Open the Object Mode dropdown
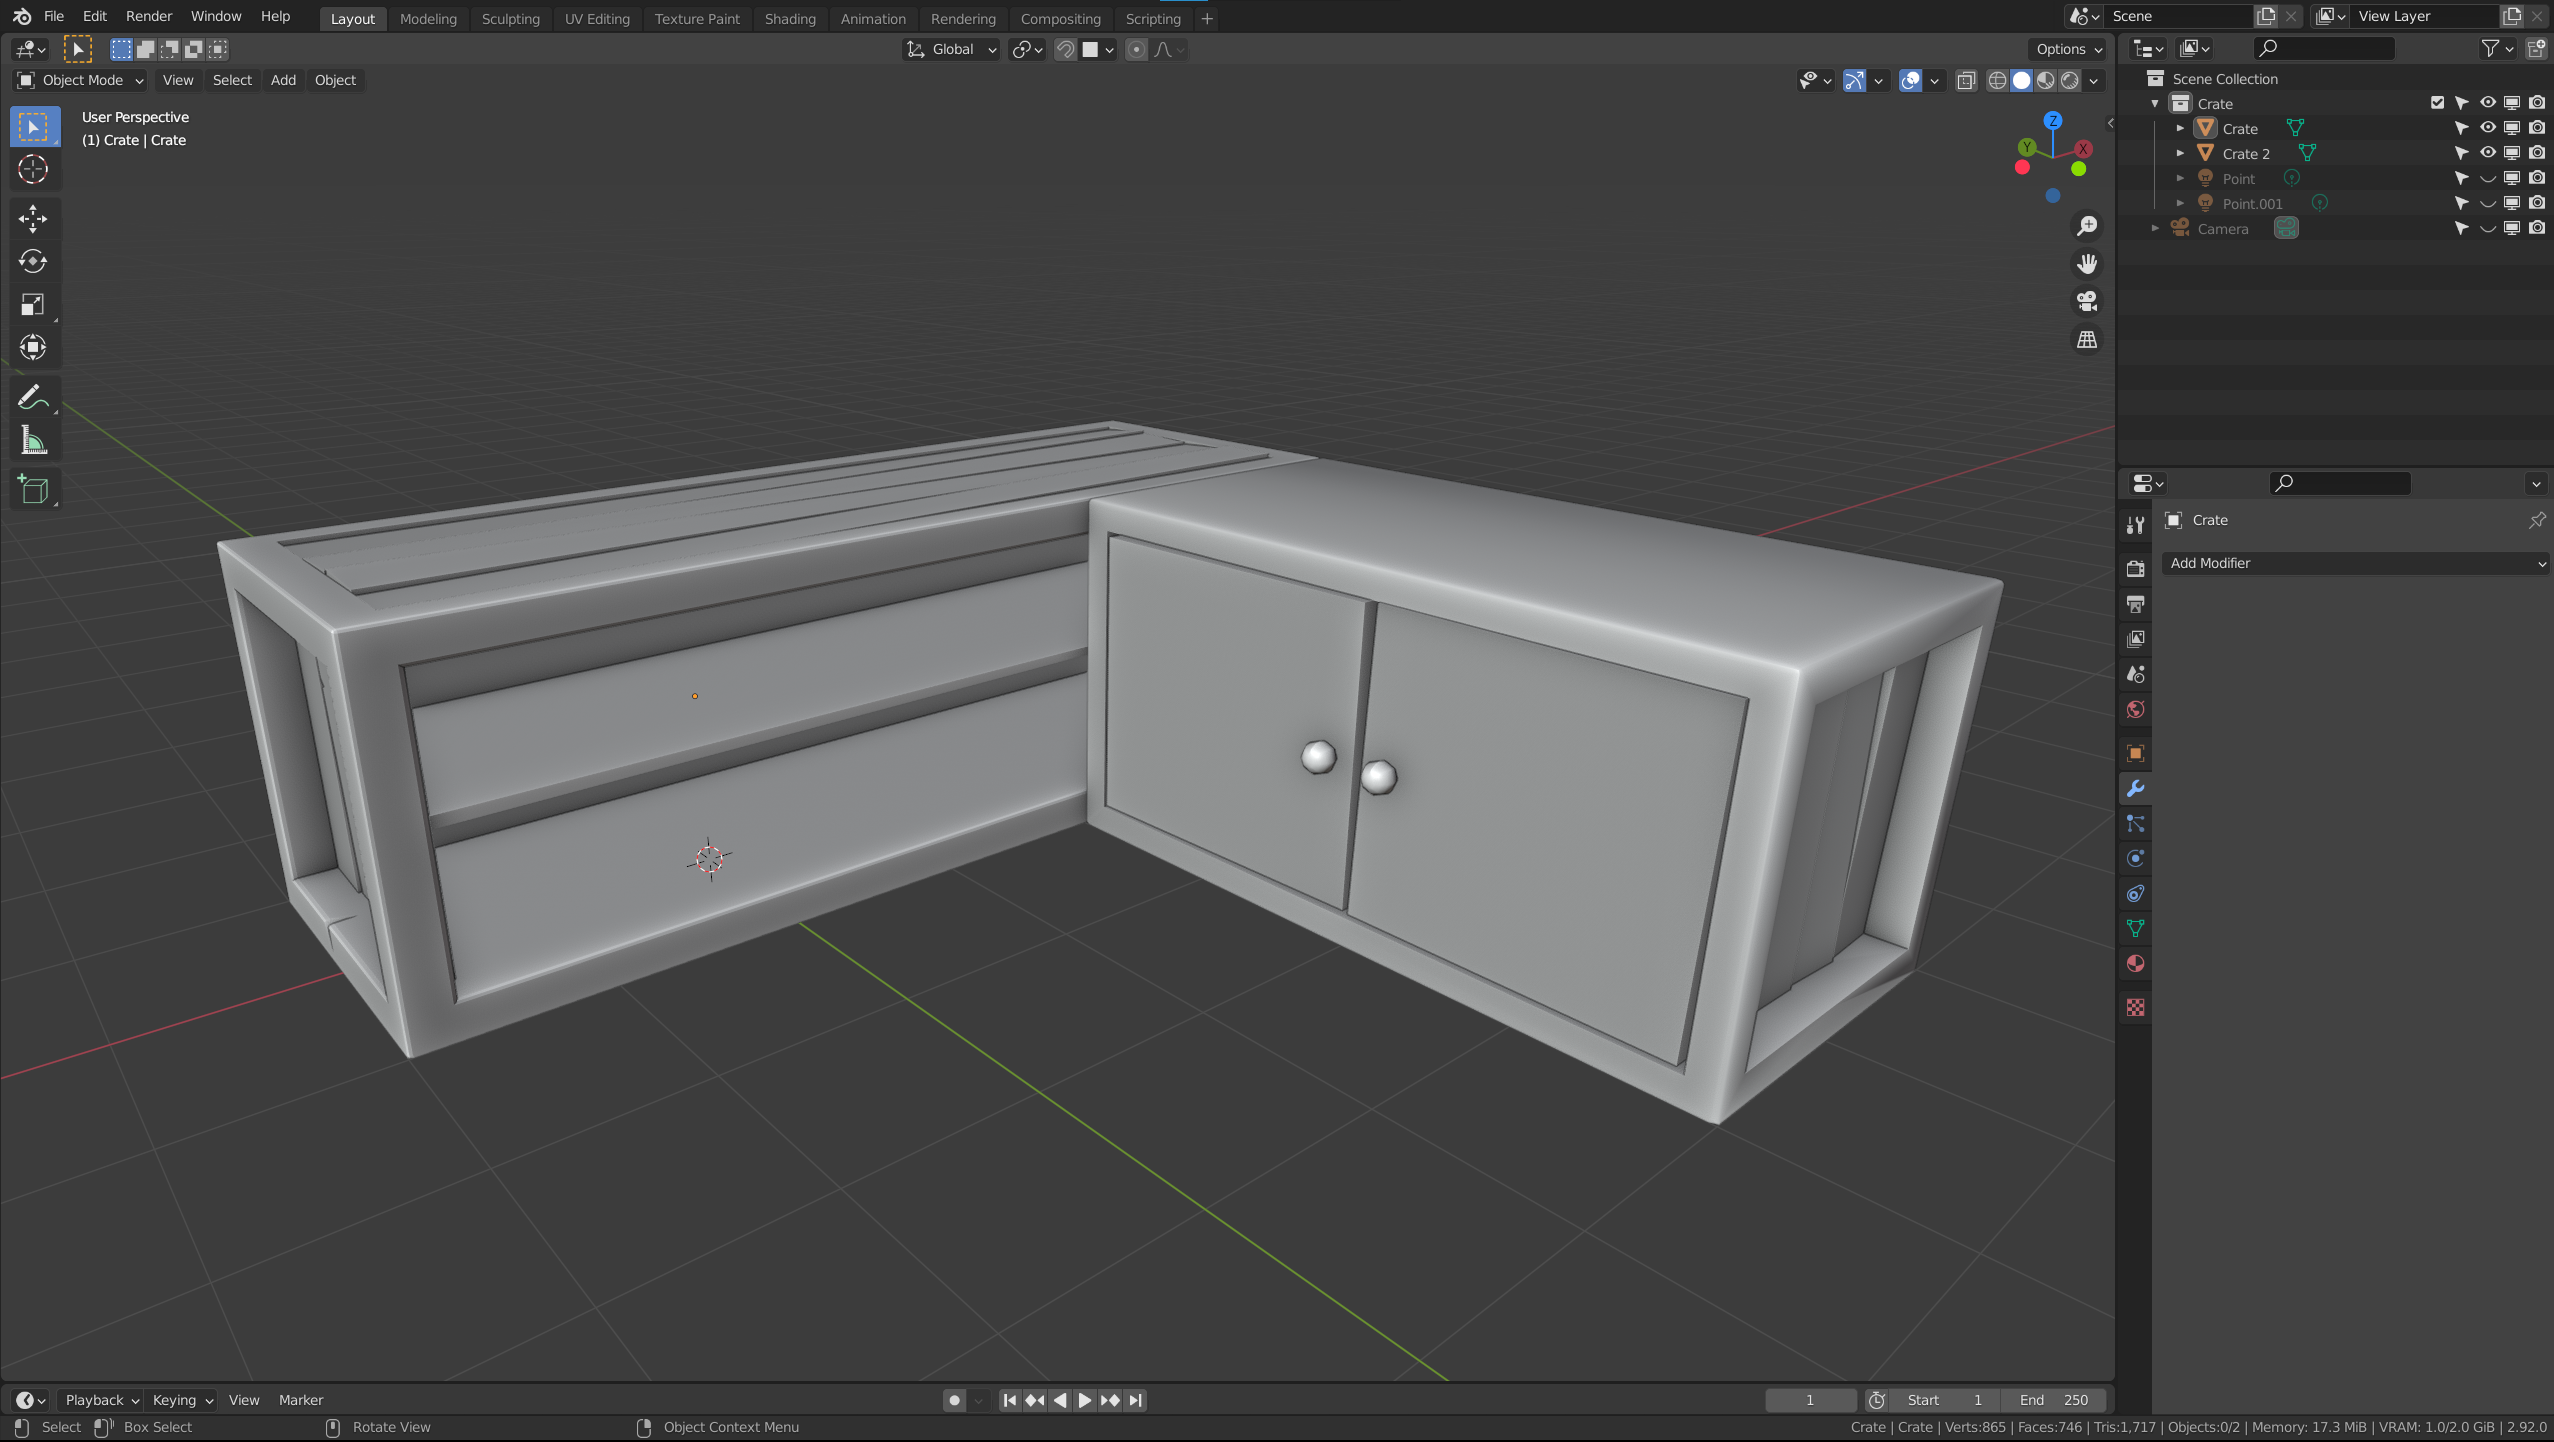Image resolution: width=2554 pixels, height=1442 pixels. 80,80
